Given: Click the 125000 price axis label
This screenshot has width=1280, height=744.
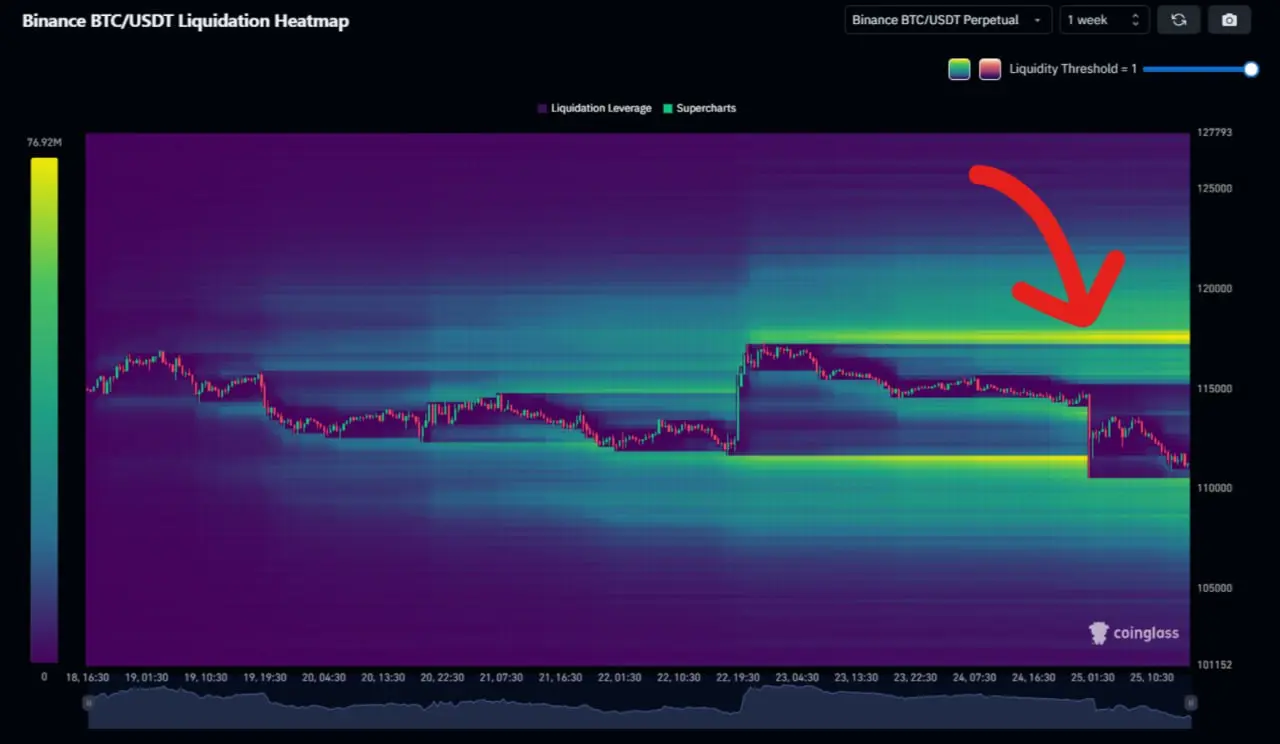Looking at the screenshot, I should [x=1214, y=188].
